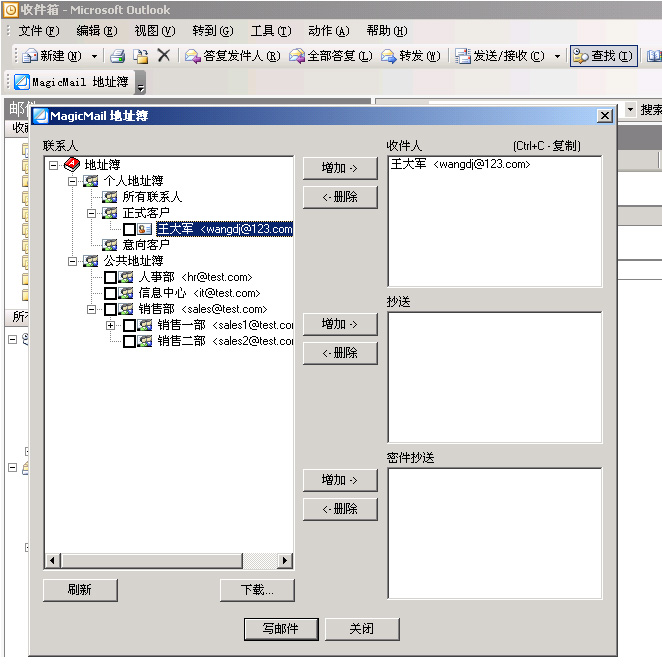Click the contact card icon for 王大军
The width and height of the screenshot is (662, 670).
tap(144, 229)
